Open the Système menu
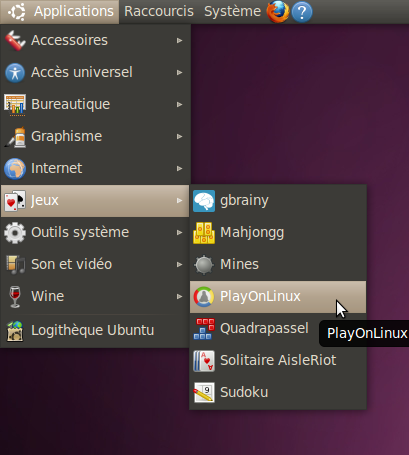 232,12
